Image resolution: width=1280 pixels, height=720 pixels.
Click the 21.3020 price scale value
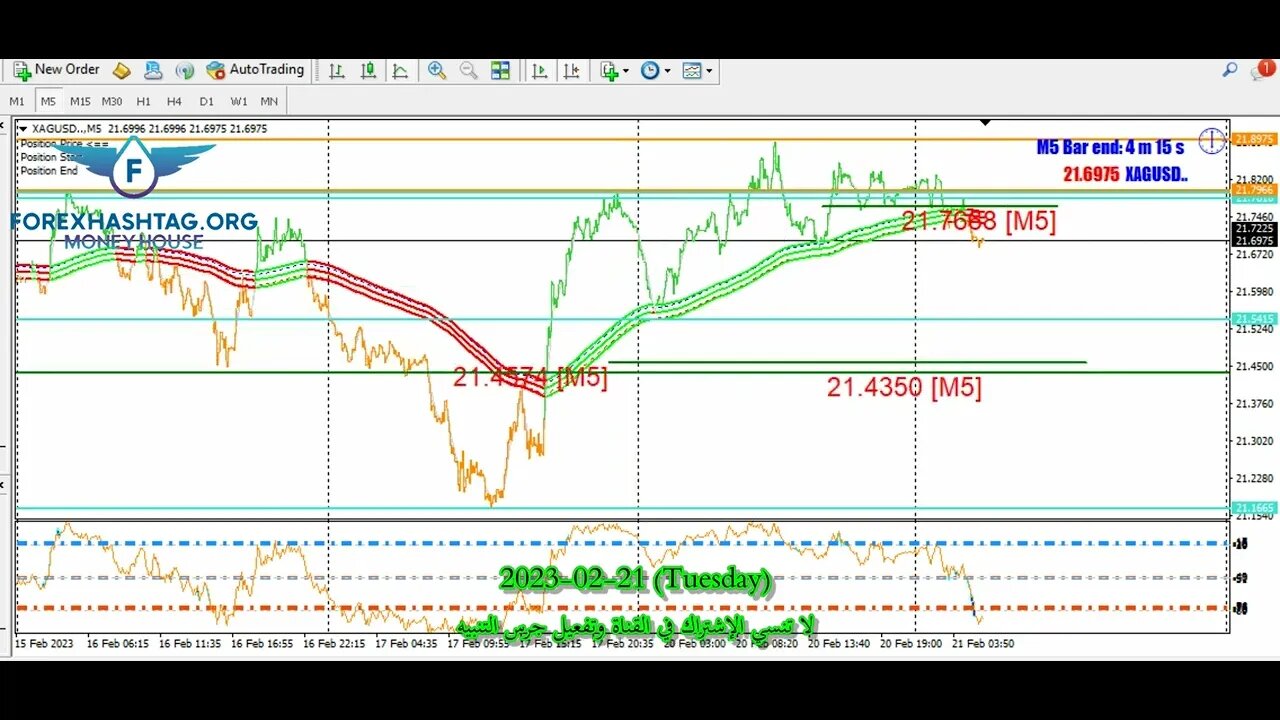(1253, 441)
